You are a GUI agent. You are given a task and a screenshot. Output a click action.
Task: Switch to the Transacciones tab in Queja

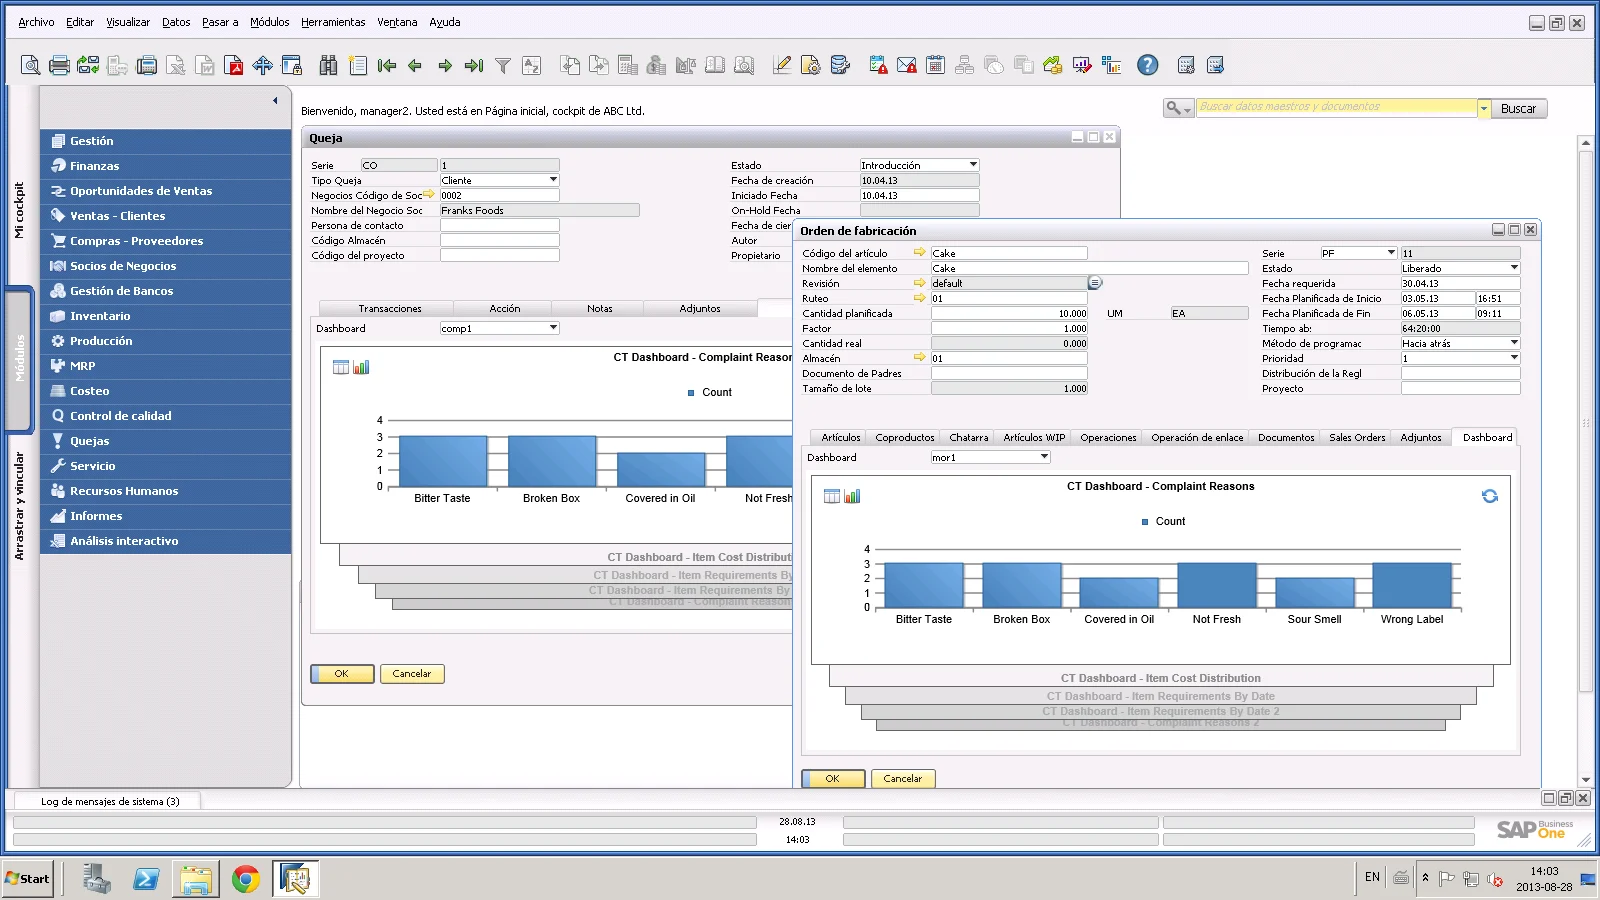(x=390, y=309)
